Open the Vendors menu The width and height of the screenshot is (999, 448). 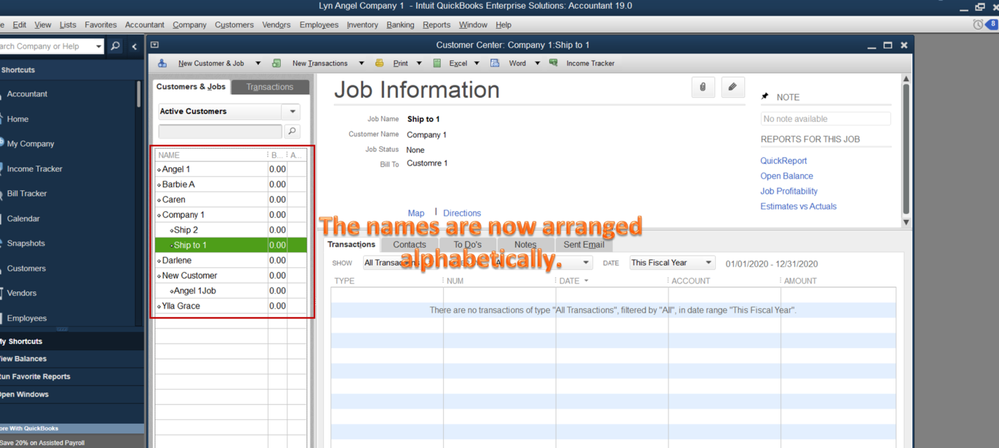coord(277,25)
